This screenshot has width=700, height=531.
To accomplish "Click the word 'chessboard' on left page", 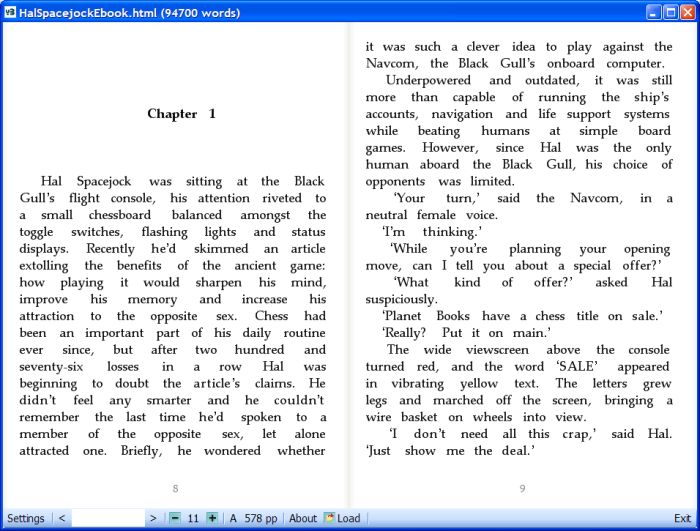I will [120, 215].
